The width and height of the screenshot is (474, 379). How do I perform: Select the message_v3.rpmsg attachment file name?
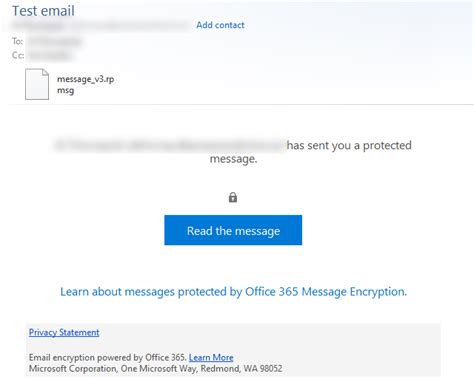click(x=85, y=85)
